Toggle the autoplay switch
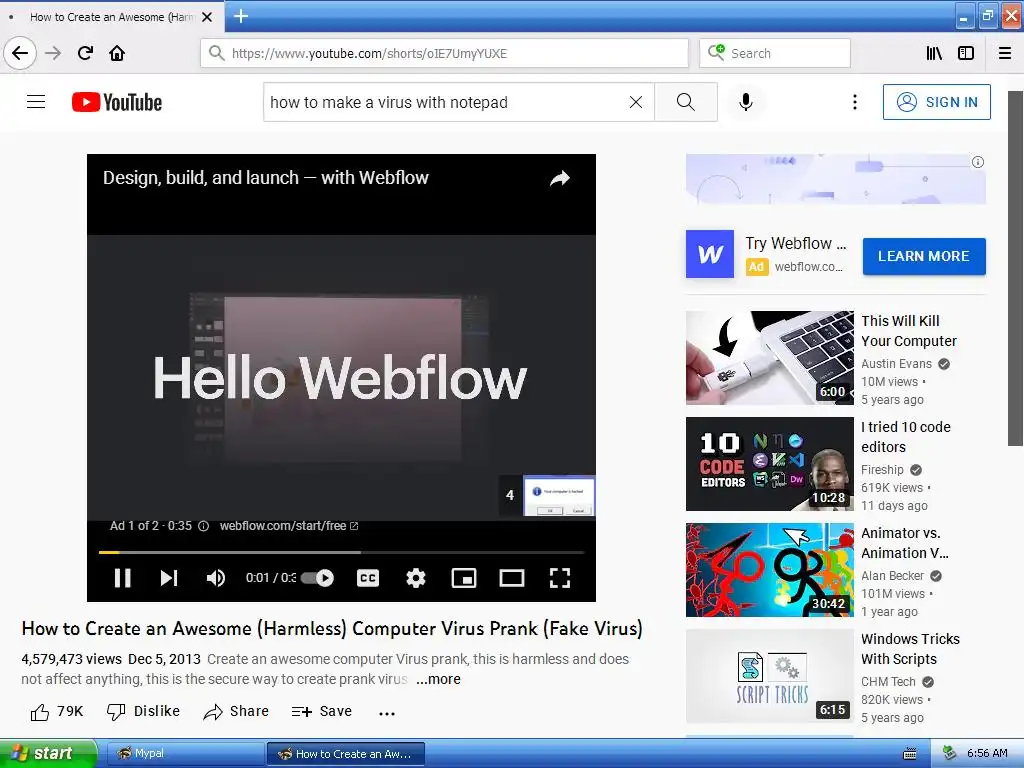 point(317,578)
